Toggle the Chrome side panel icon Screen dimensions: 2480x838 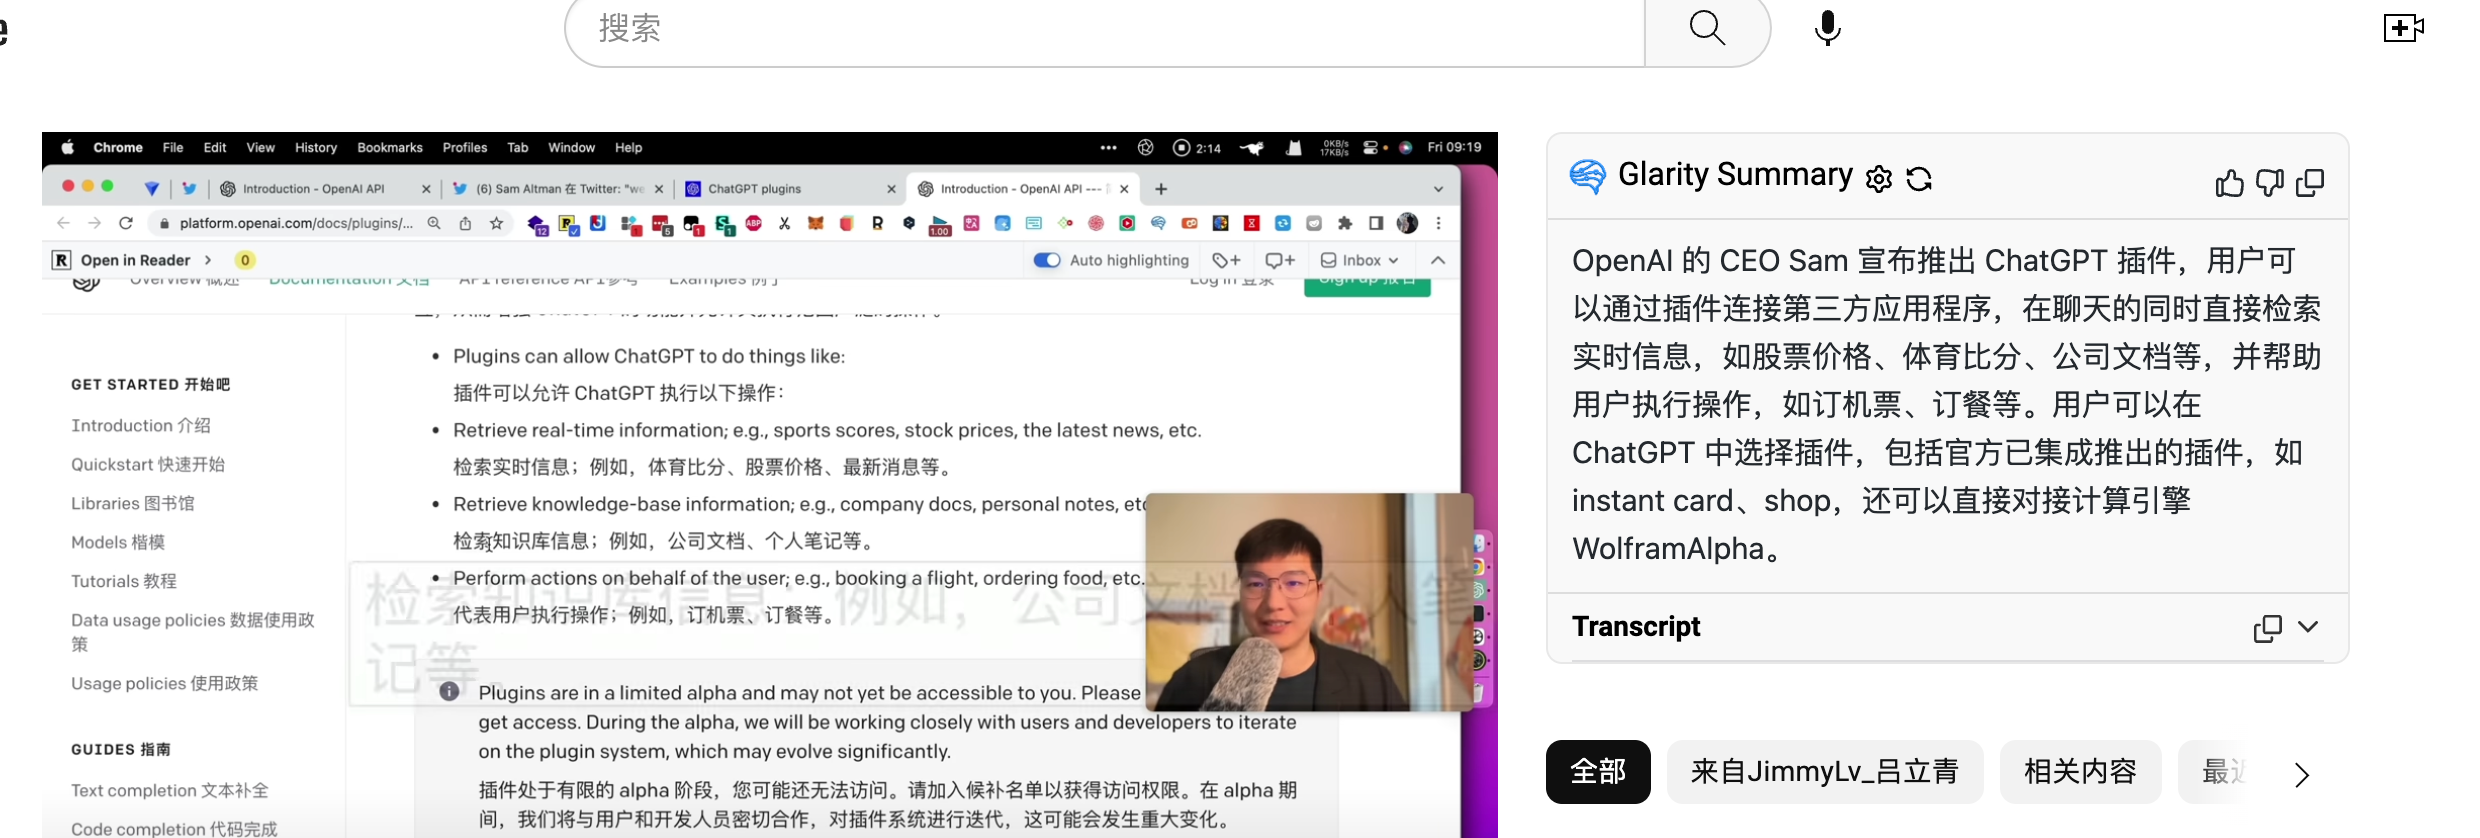[x=1376, y=223]
